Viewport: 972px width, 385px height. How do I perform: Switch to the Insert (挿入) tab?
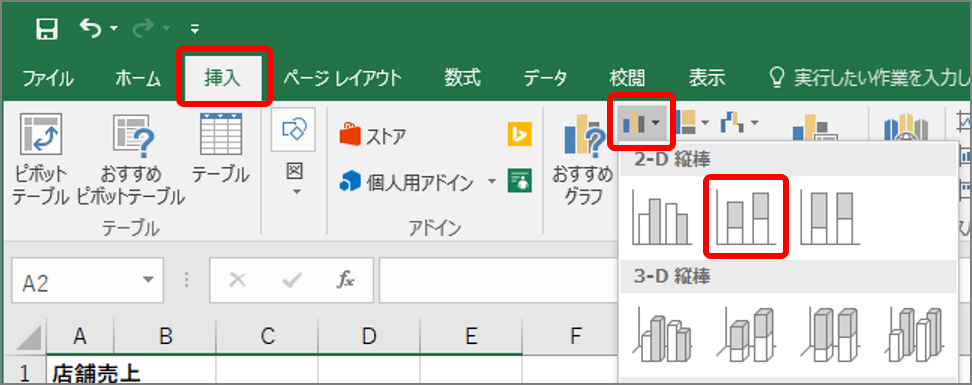point(223,78)
